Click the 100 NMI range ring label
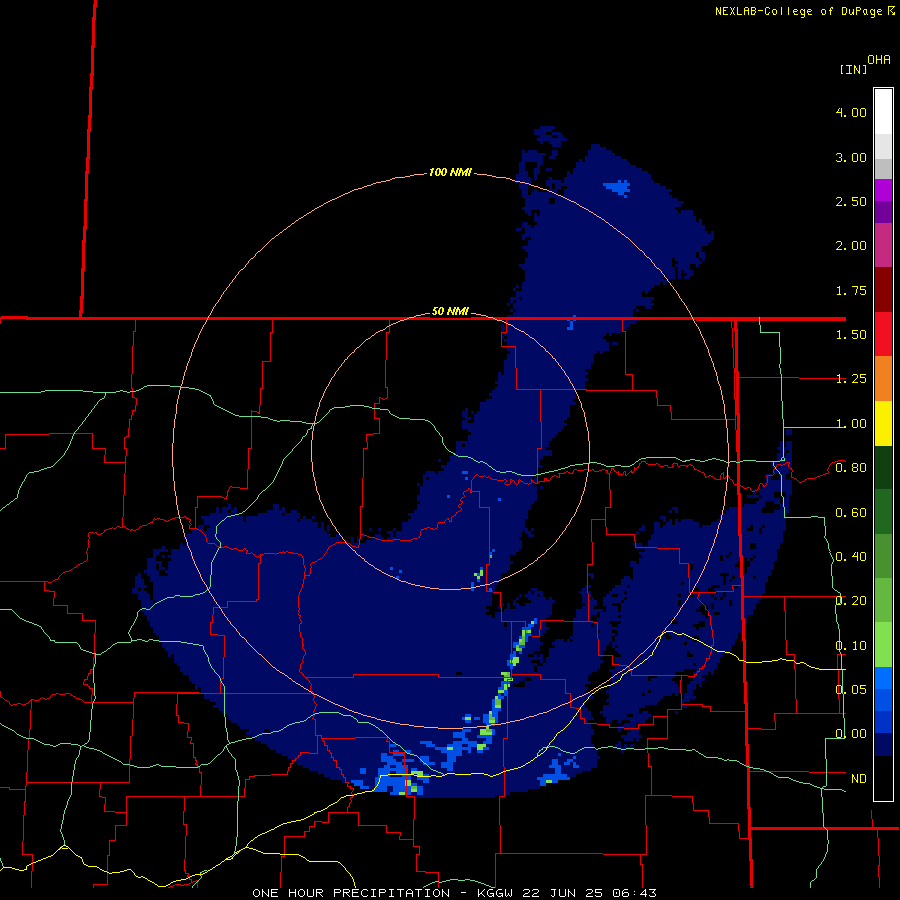Screen dimensions: 900x900 (x=450, y=172)
